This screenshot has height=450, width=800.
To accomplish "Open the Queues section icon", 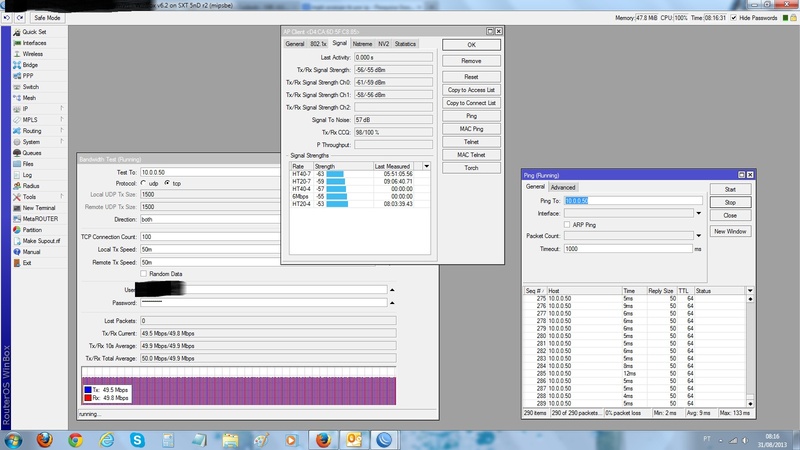I will (x=16, y=153).
